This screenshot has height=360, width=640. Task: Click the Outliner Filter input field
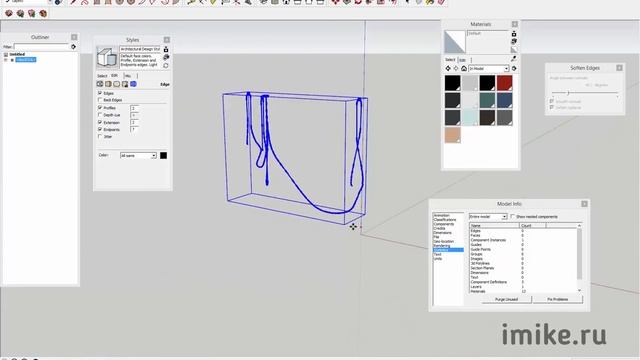click(x=42, y=47)
